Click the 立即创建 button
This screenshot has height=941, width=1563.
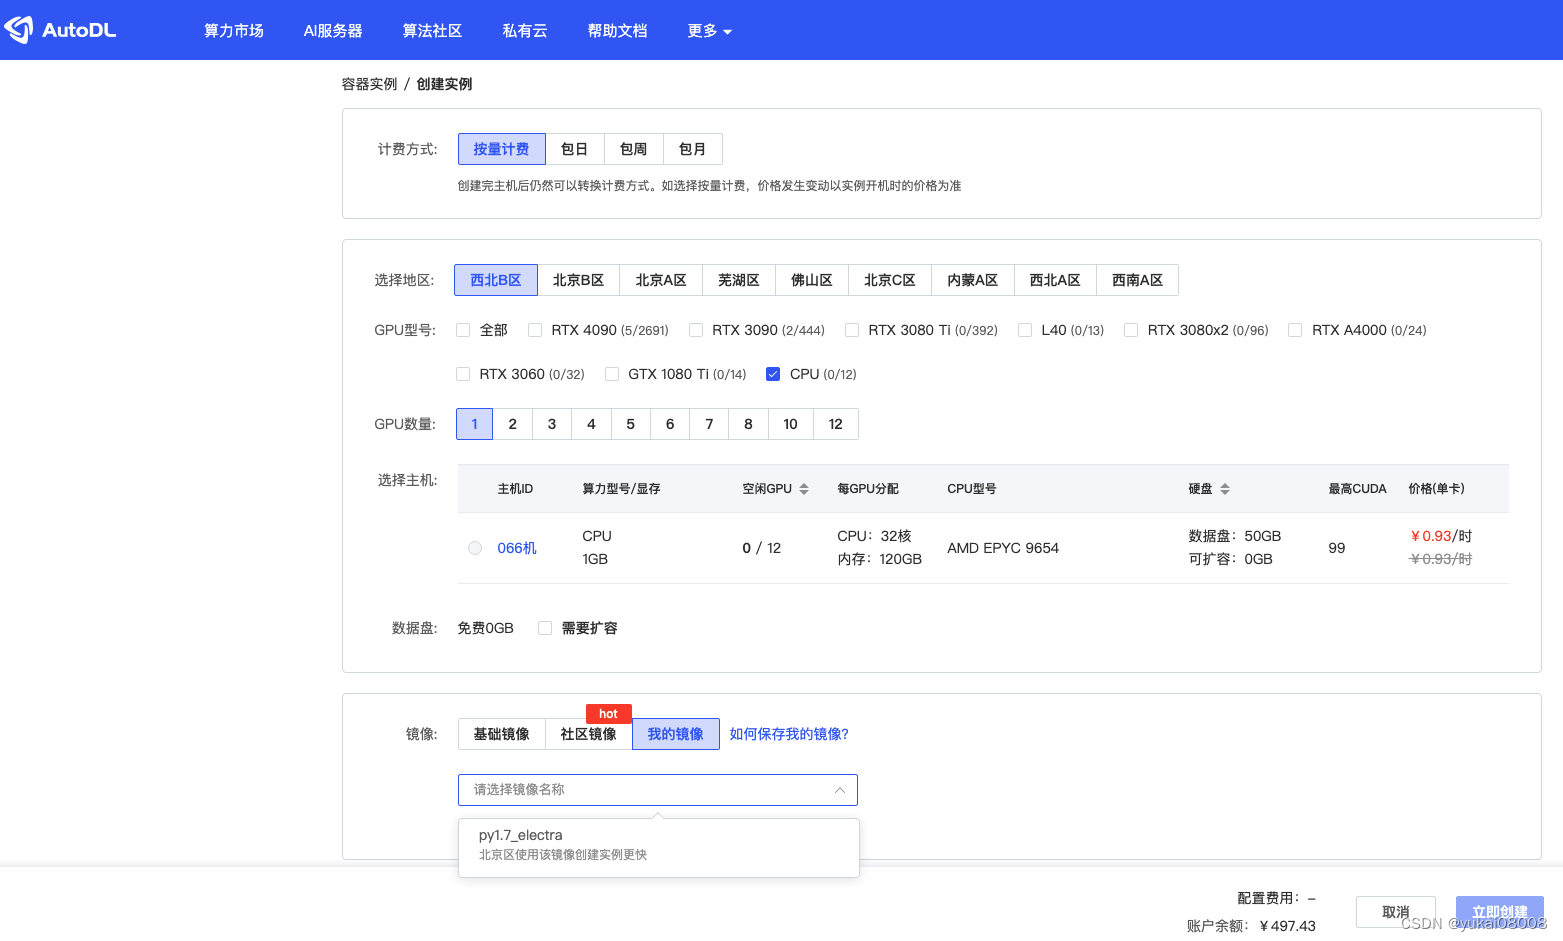pos(1500,912)
